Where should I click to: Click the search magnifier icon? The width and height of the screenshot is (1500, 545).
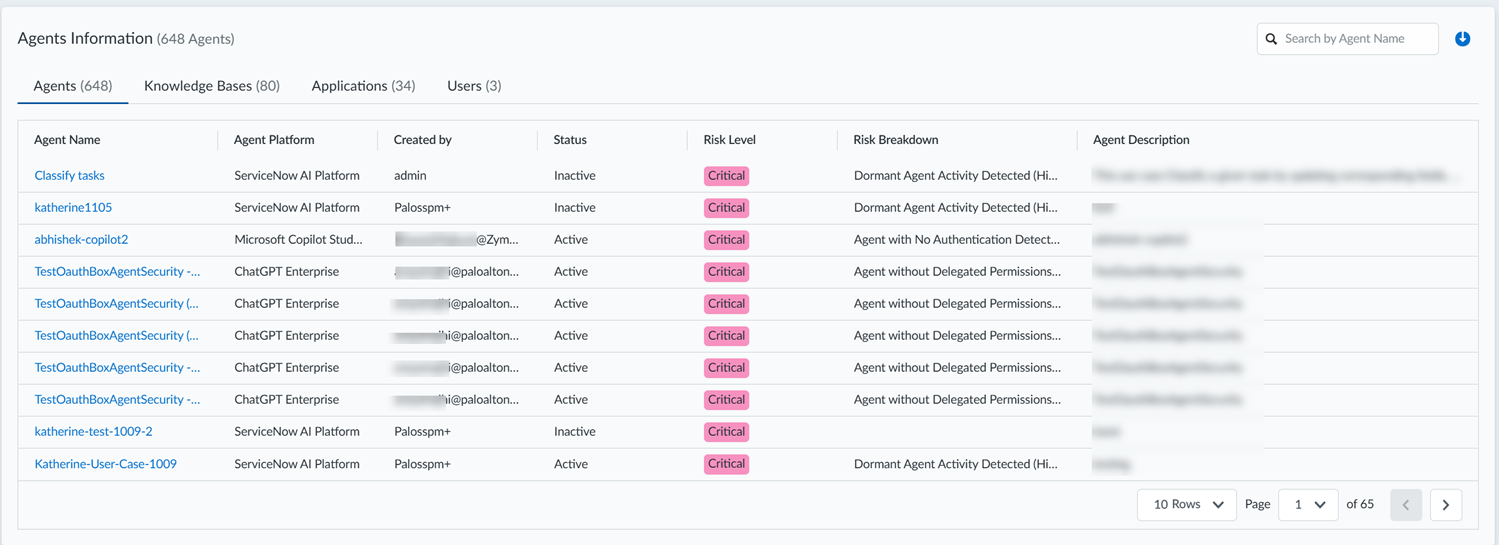pyautogui.click(x=1272, y=39)
